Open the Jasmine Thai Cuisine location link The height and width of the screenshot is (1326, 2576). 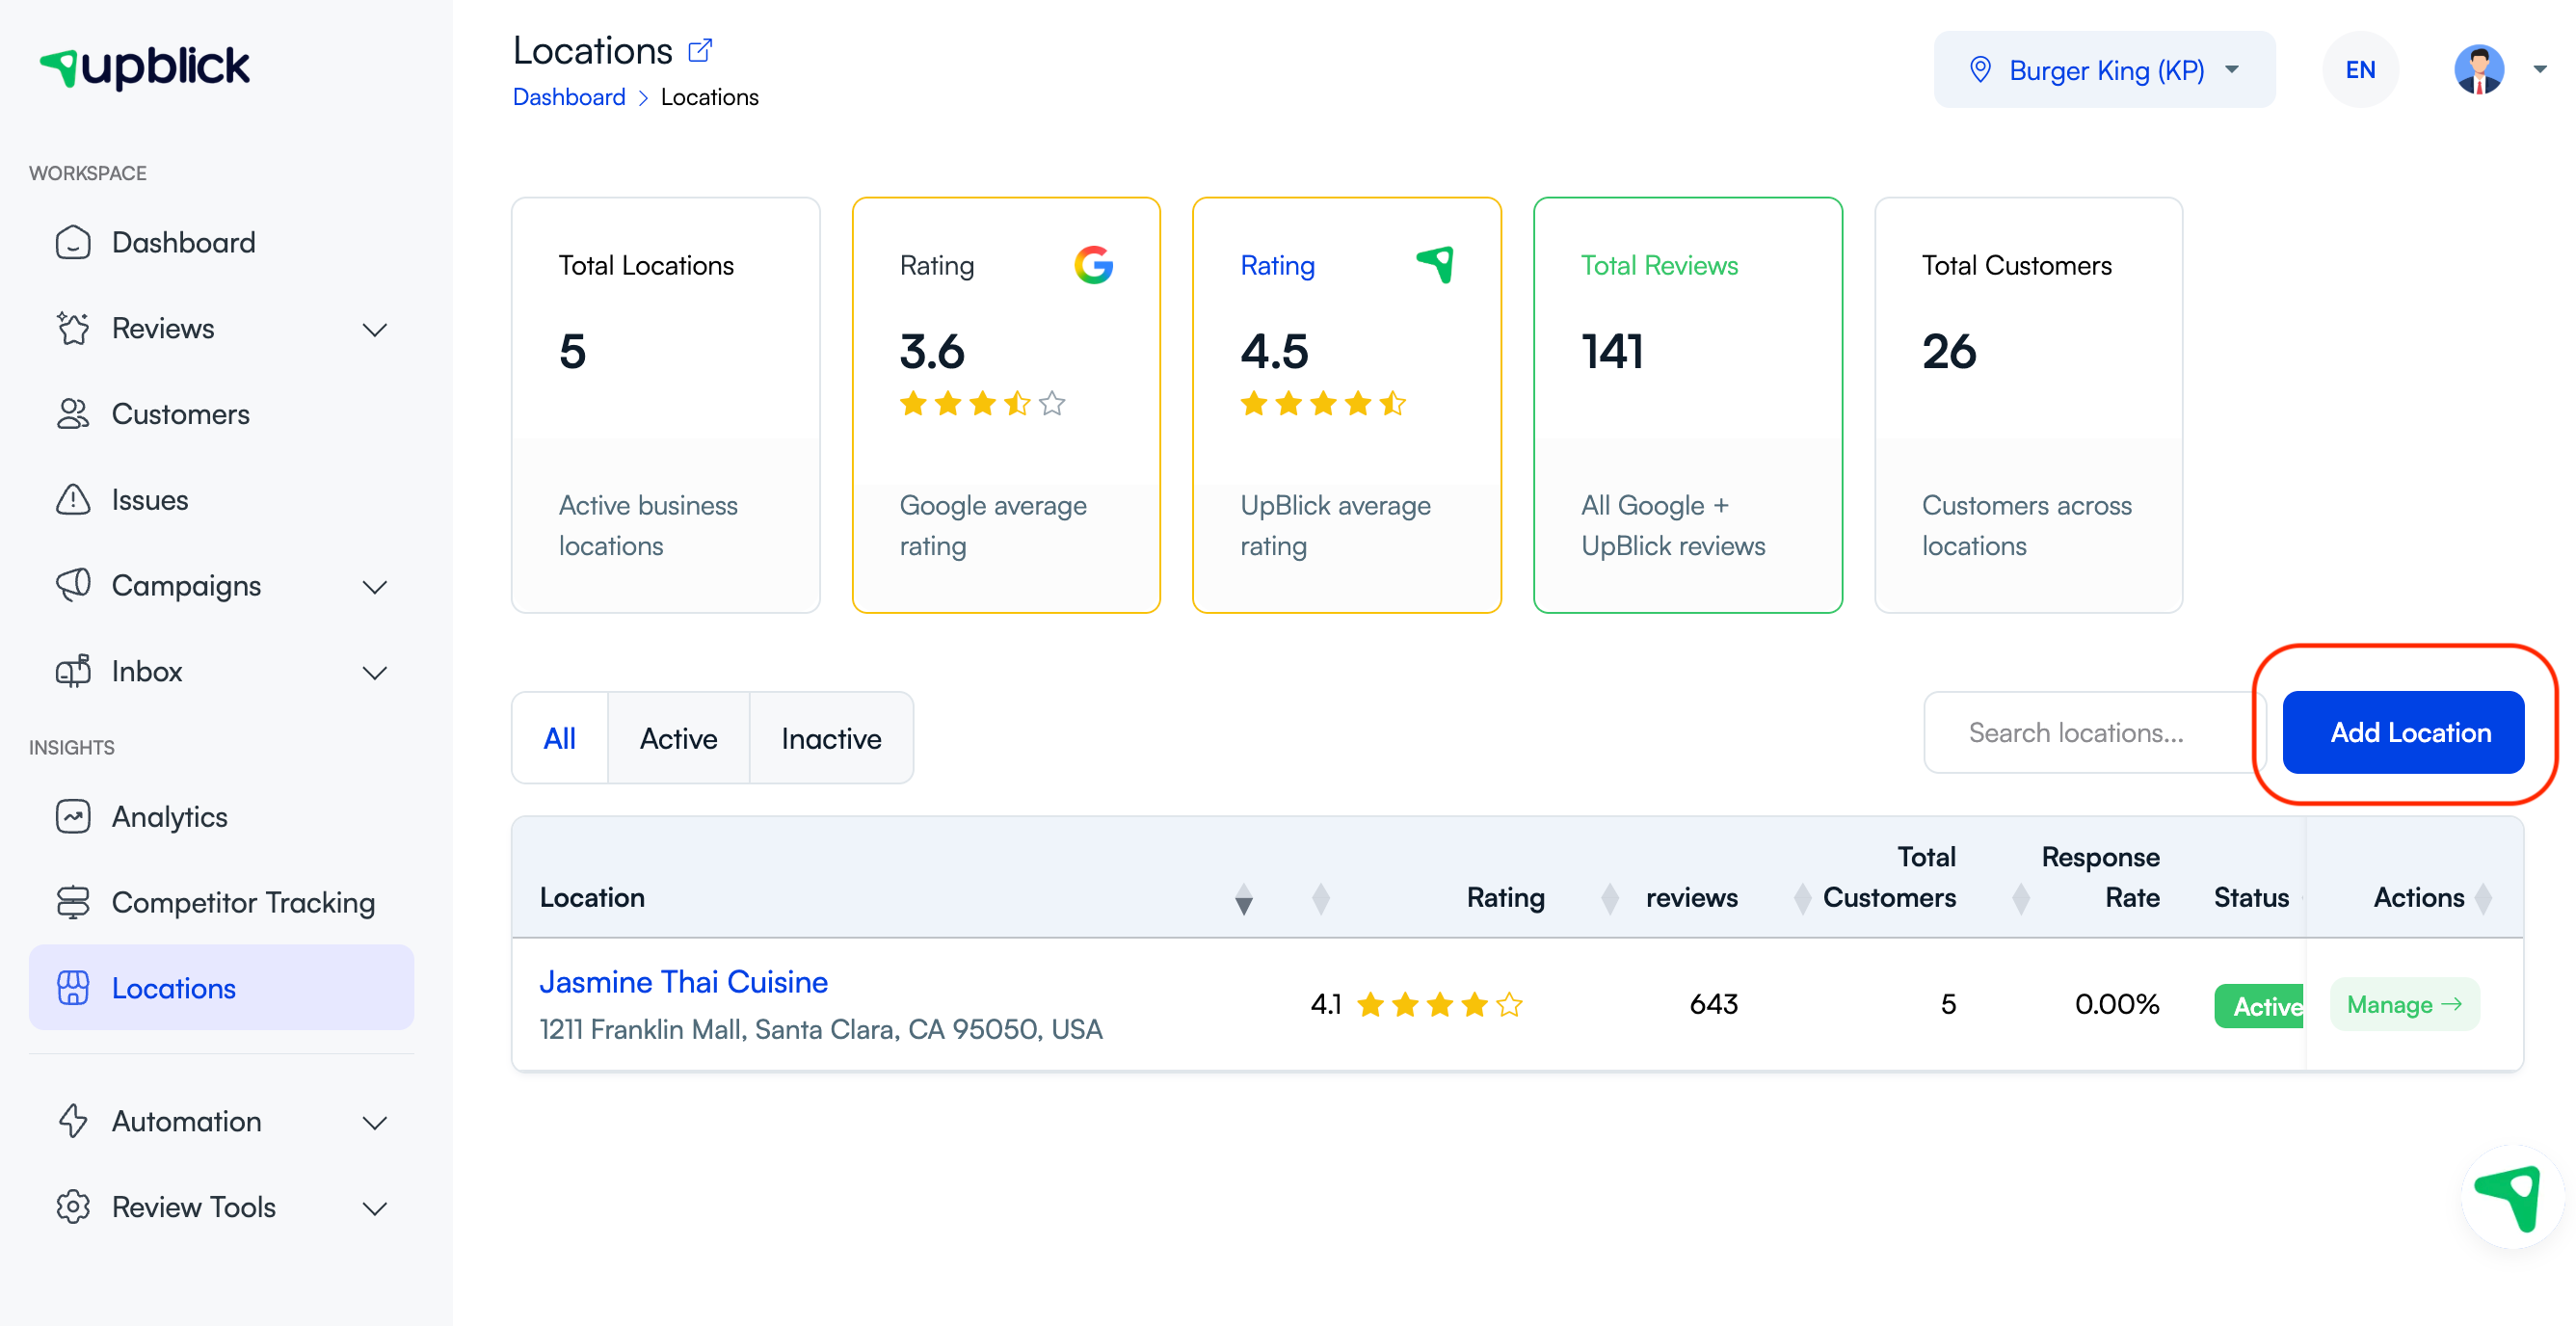[684, 982]
